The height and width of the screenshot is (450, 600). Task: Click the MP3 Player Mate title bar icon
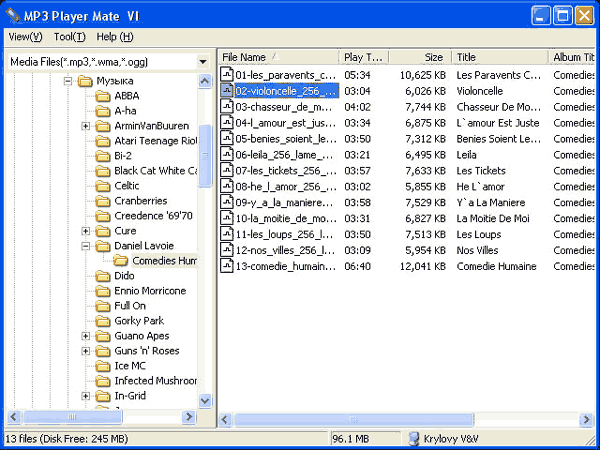point(13,16)
